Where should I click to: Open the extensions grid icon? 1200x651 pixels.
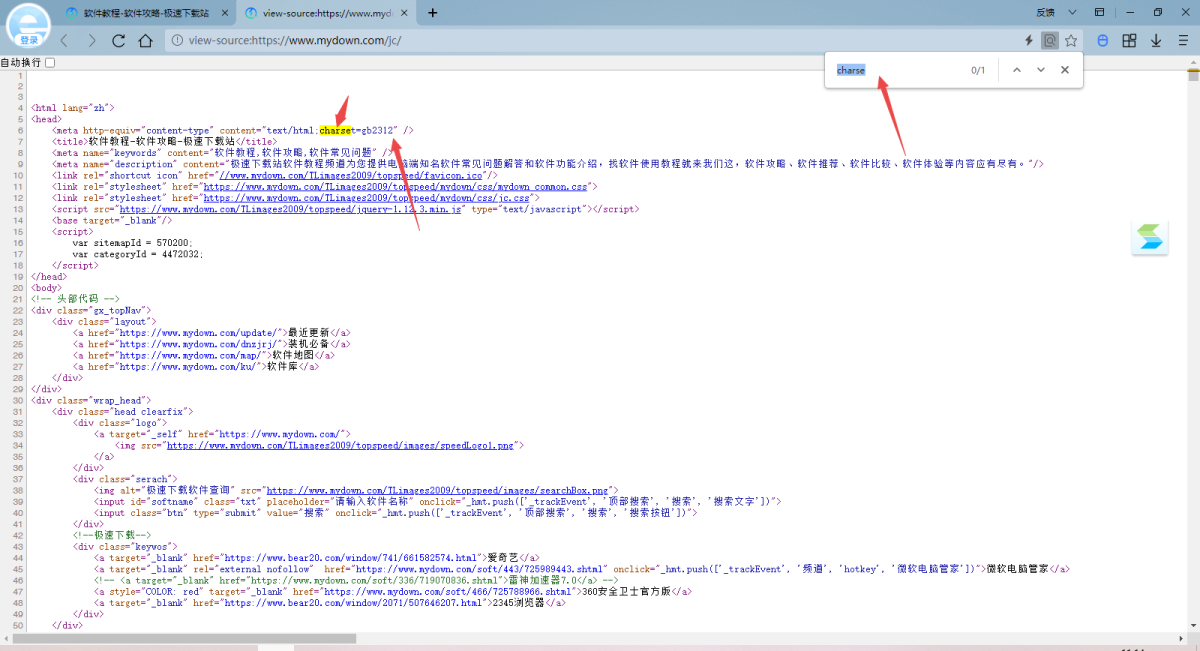pos(1129,41)
